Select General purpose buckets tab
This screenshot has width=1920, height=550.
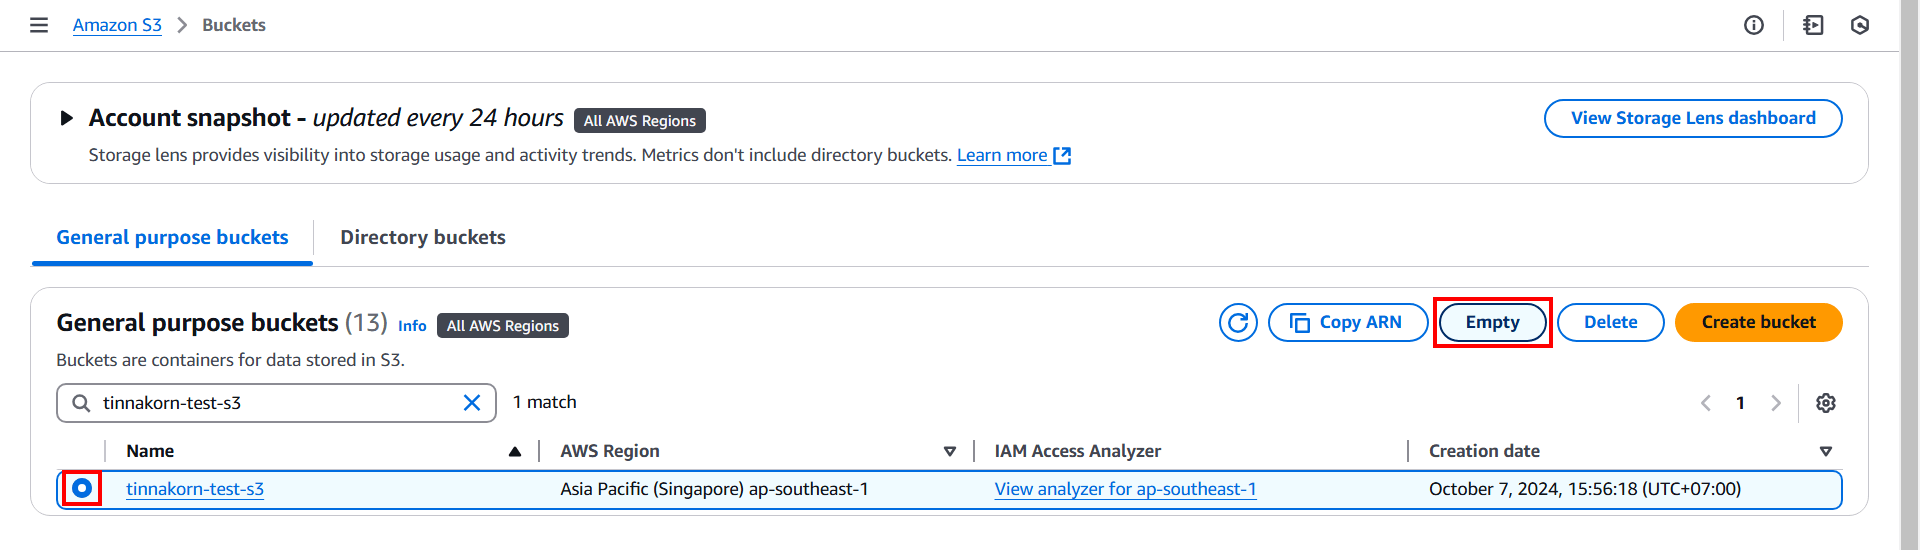(172, 238)
